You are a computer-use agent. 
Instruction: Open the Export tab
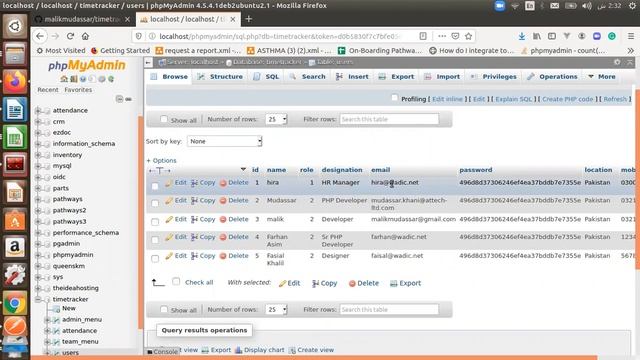396,76
